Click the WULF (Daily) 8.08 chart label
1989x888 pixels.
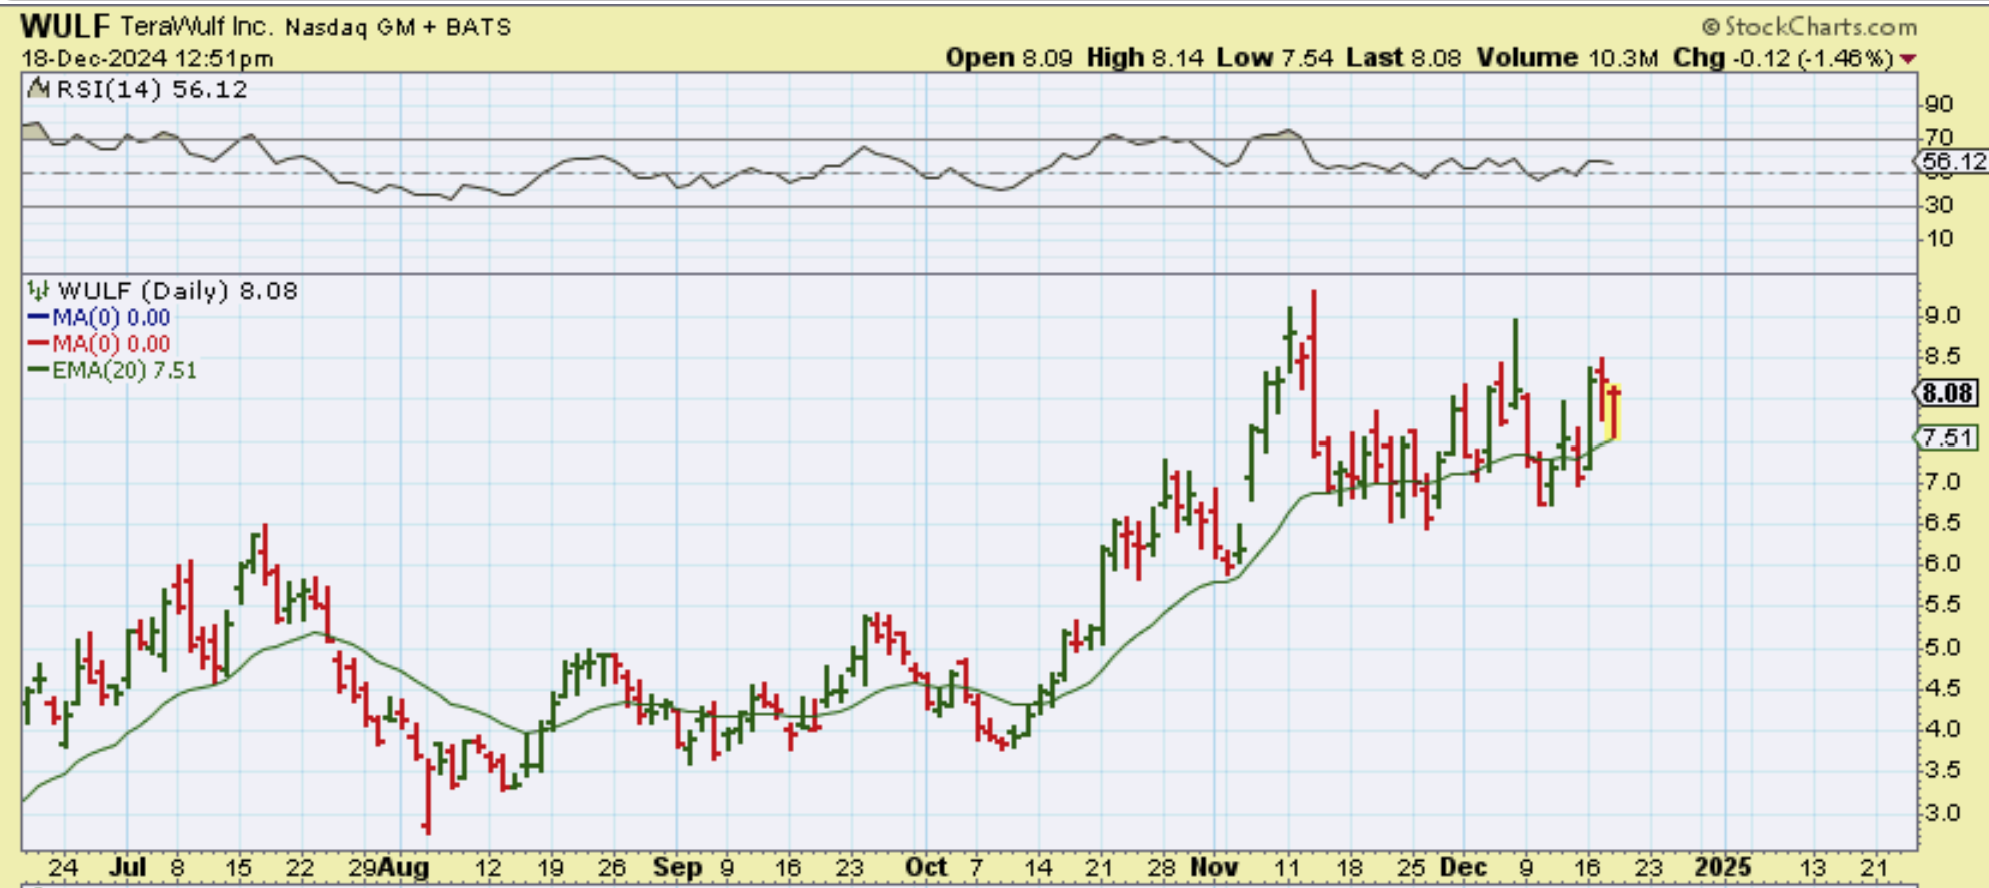coord(178,291)
